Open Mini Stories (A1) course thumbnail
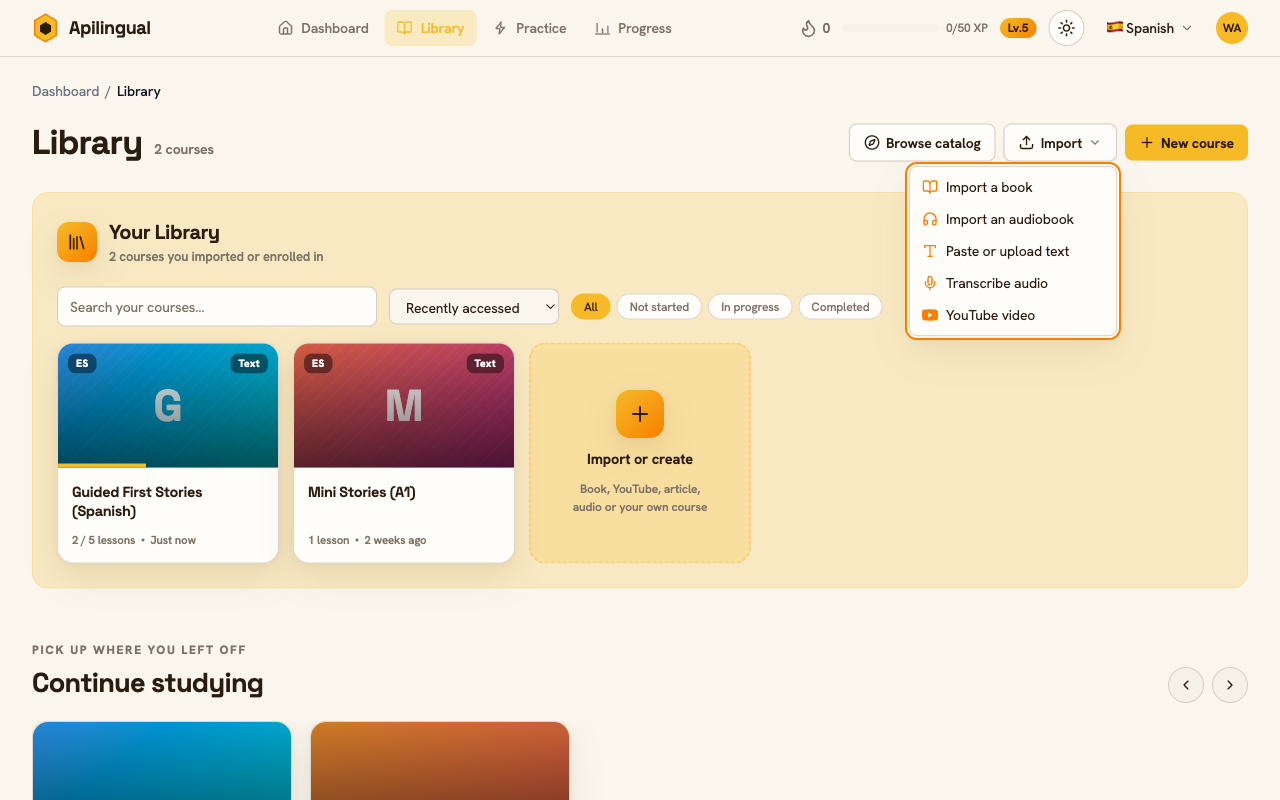The image size is (1280, 800). click(404, 405)
